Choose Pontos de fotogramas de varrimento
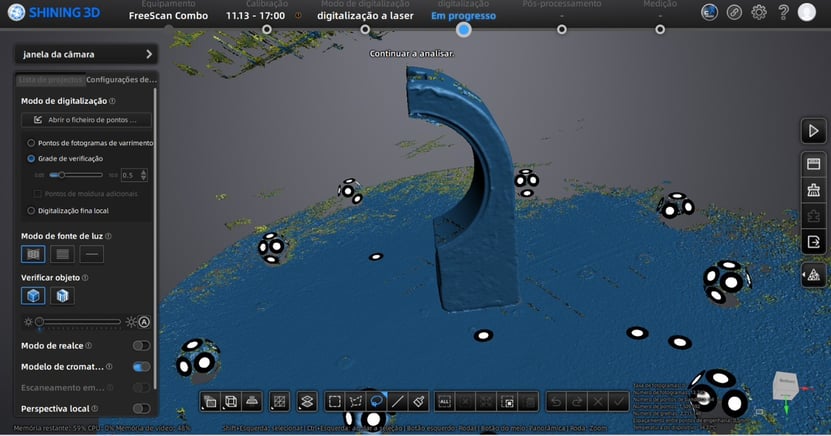Screen dimensions: 831x436 pos(31,143)
